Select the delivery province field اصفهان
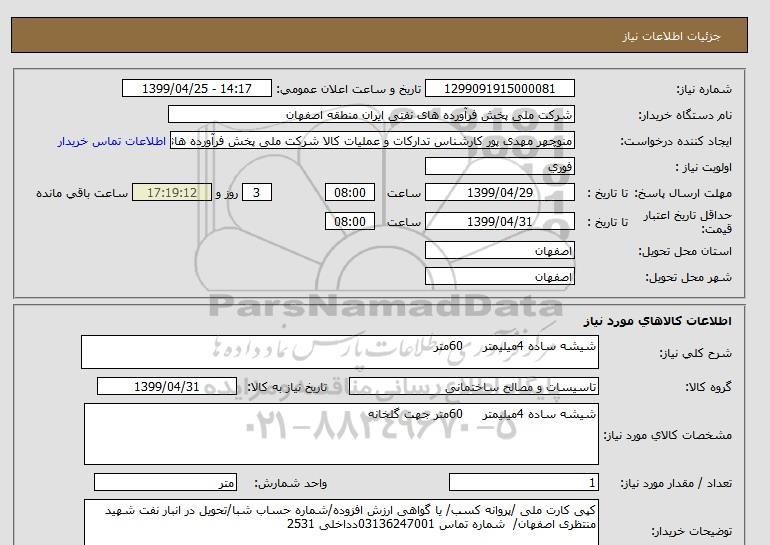Viewport: 770px width, 545px height. 499,250
